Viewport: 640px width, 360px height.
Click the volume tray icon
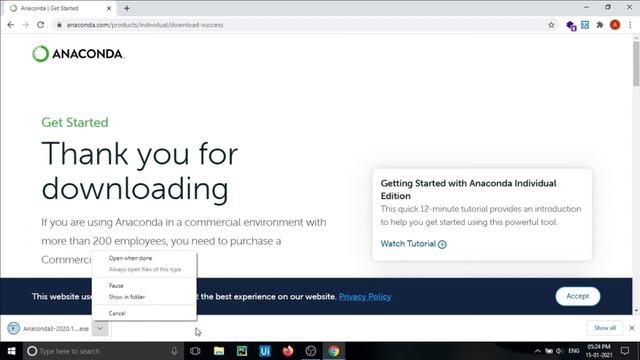(560, 351)
